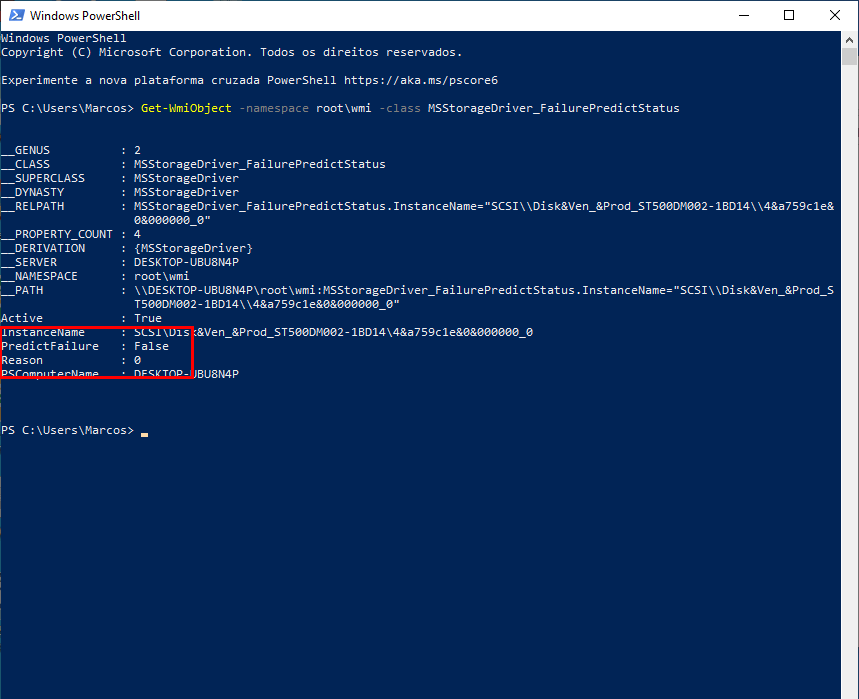Screen dimensions: 859x699
Task: Click the __SERVER value DESKTOP-UBU8N4P
Action: click(186, 262)
